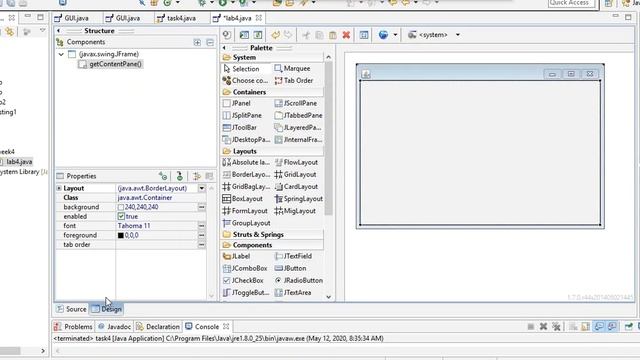This screenshot has width=640, height=360.
Task: Open the Problems view tab
Action: coord(73,327)
